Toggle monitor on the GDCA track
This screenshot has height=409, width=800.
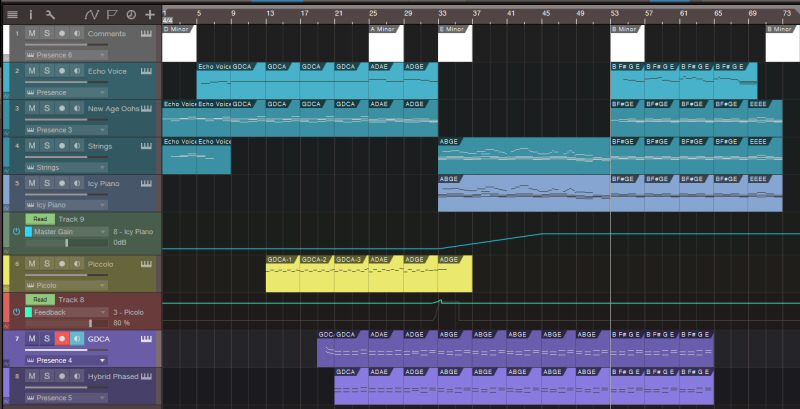point(77,339)
